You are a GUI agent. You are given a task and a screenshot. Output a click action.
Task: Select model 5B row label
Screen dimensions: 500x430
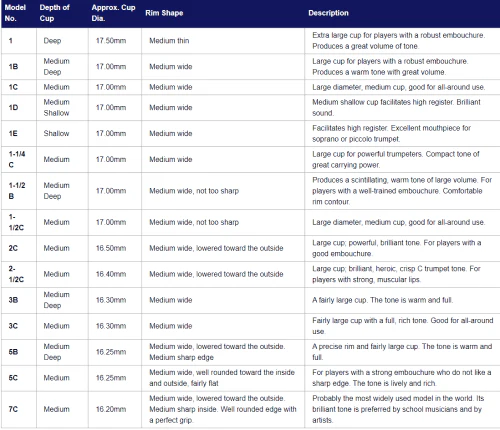(x=13, y=352)
